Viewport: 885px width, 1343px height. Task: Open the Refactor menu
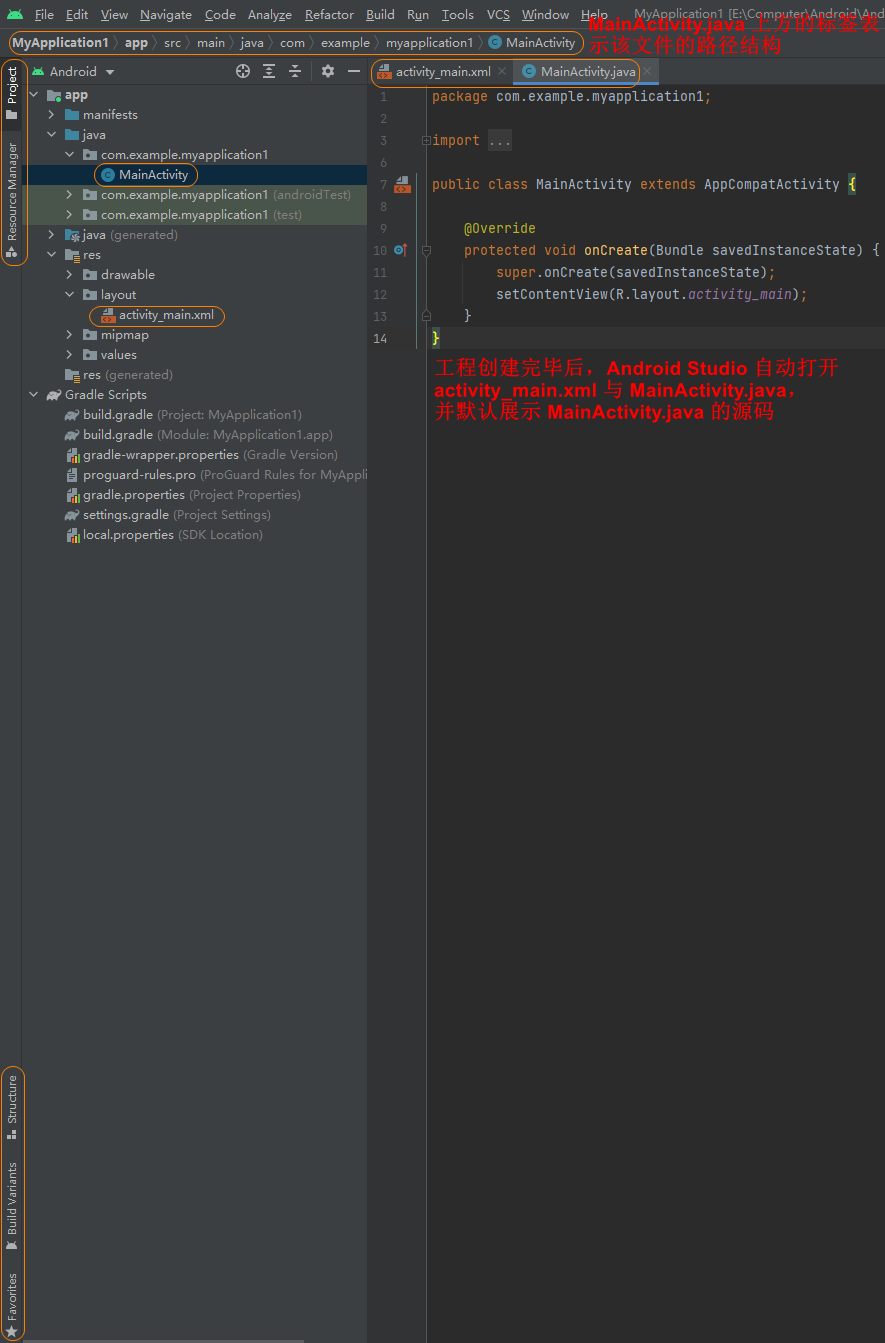coord(329,15)
